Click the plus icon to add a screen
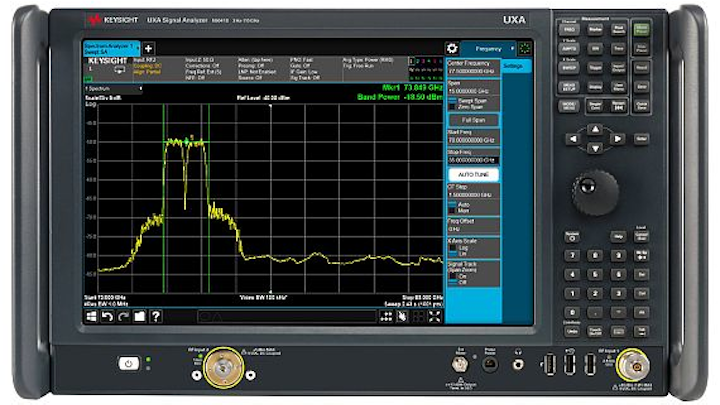Image resolution: width=720 pixels, height=405 pixels. click(x=148, y=49)
